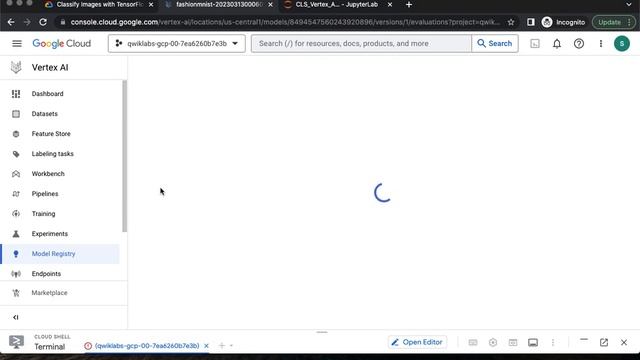Open Labeling tasks page
The height and width of the screenshot is (360, 640).
pos(53,154)
